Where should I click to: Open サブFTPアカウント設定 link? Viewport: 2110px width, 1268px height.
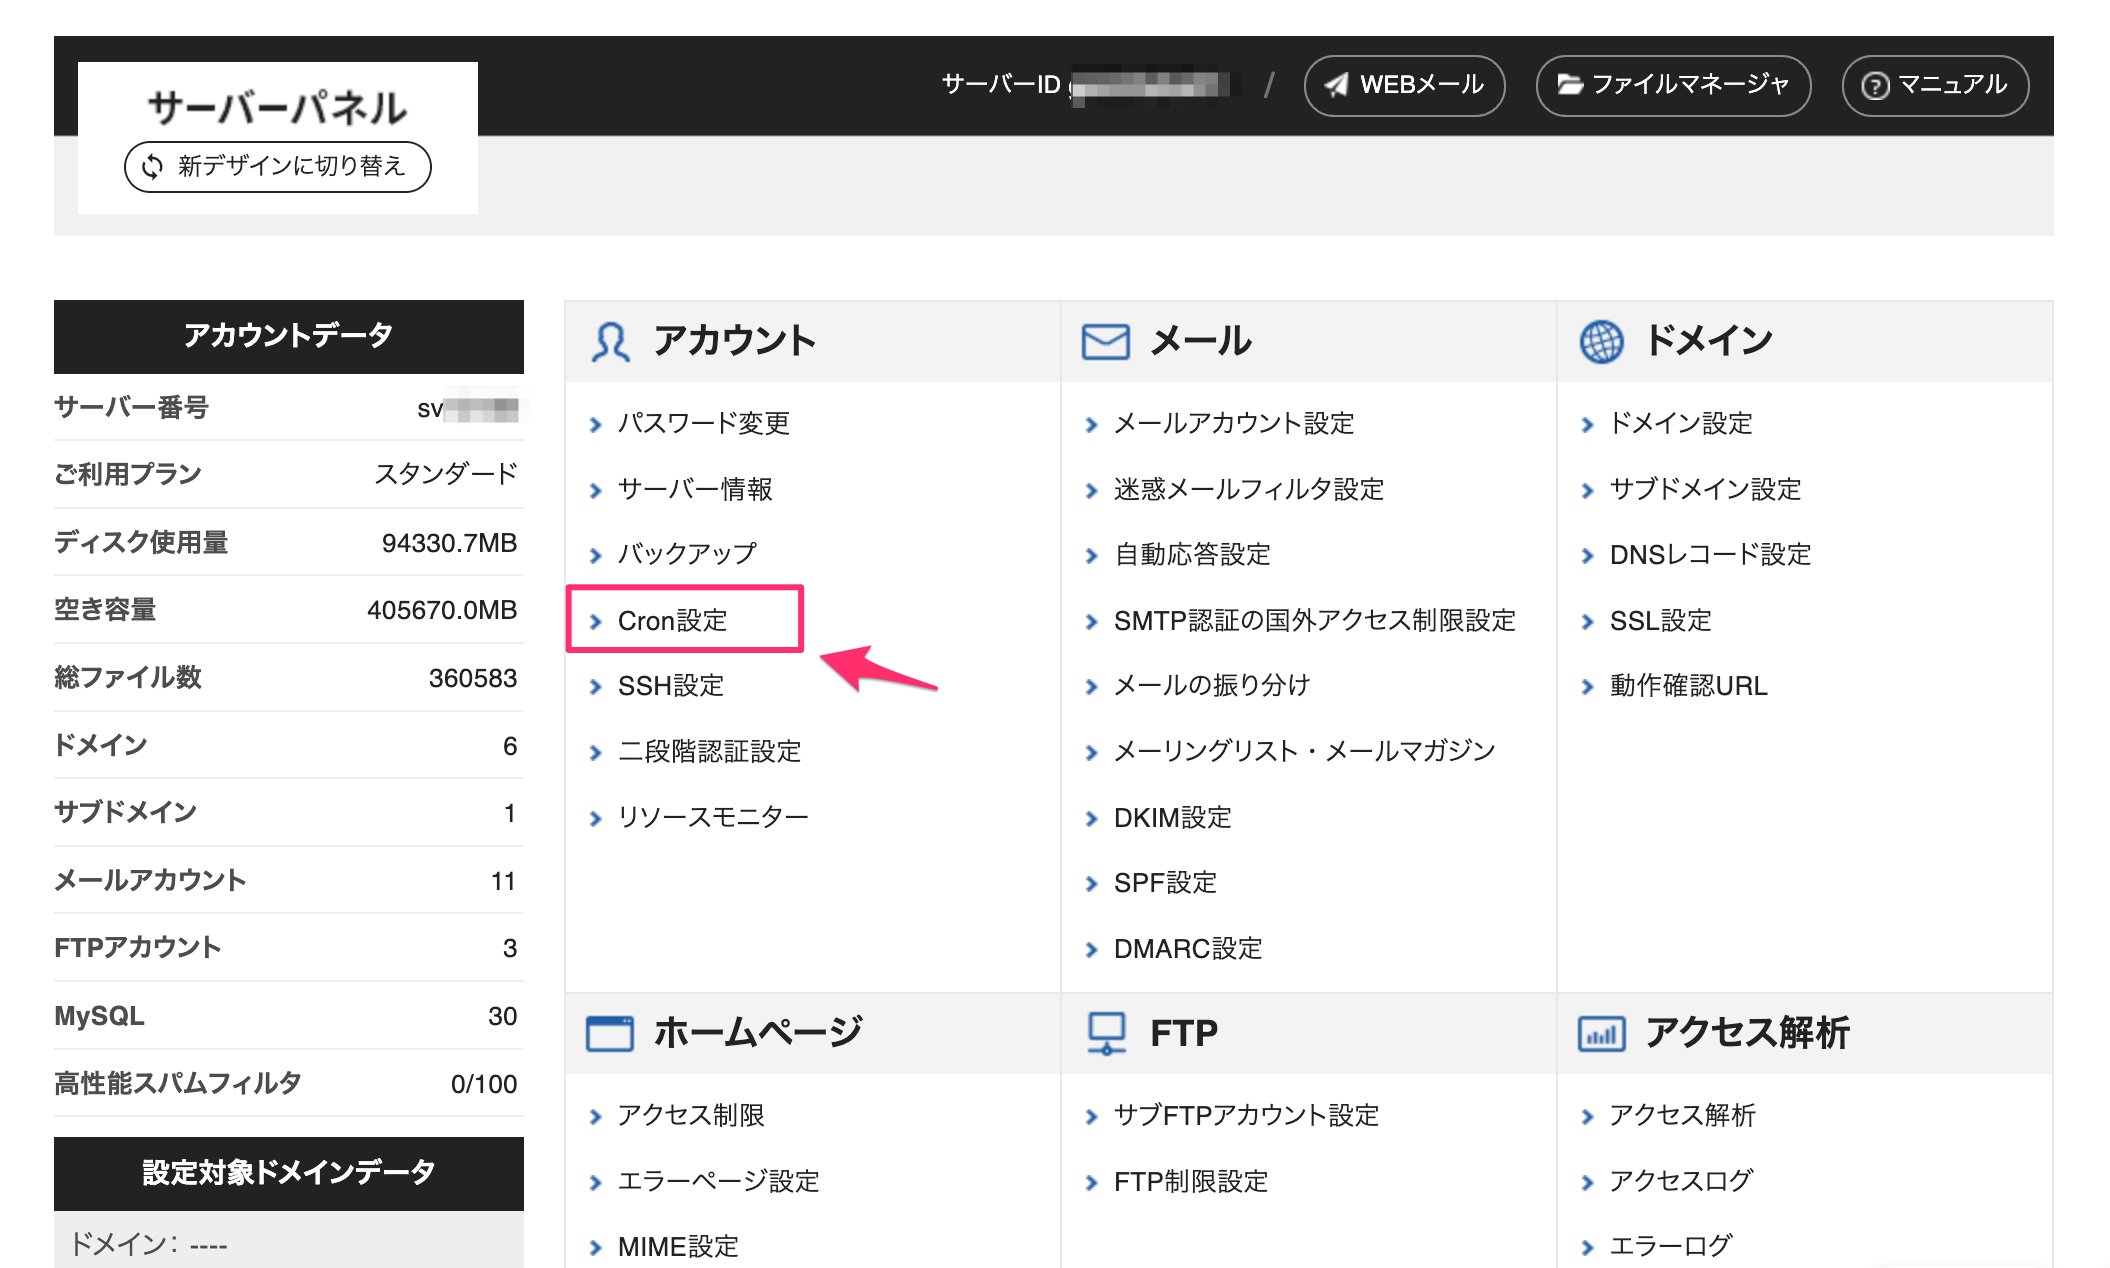1246,1116
